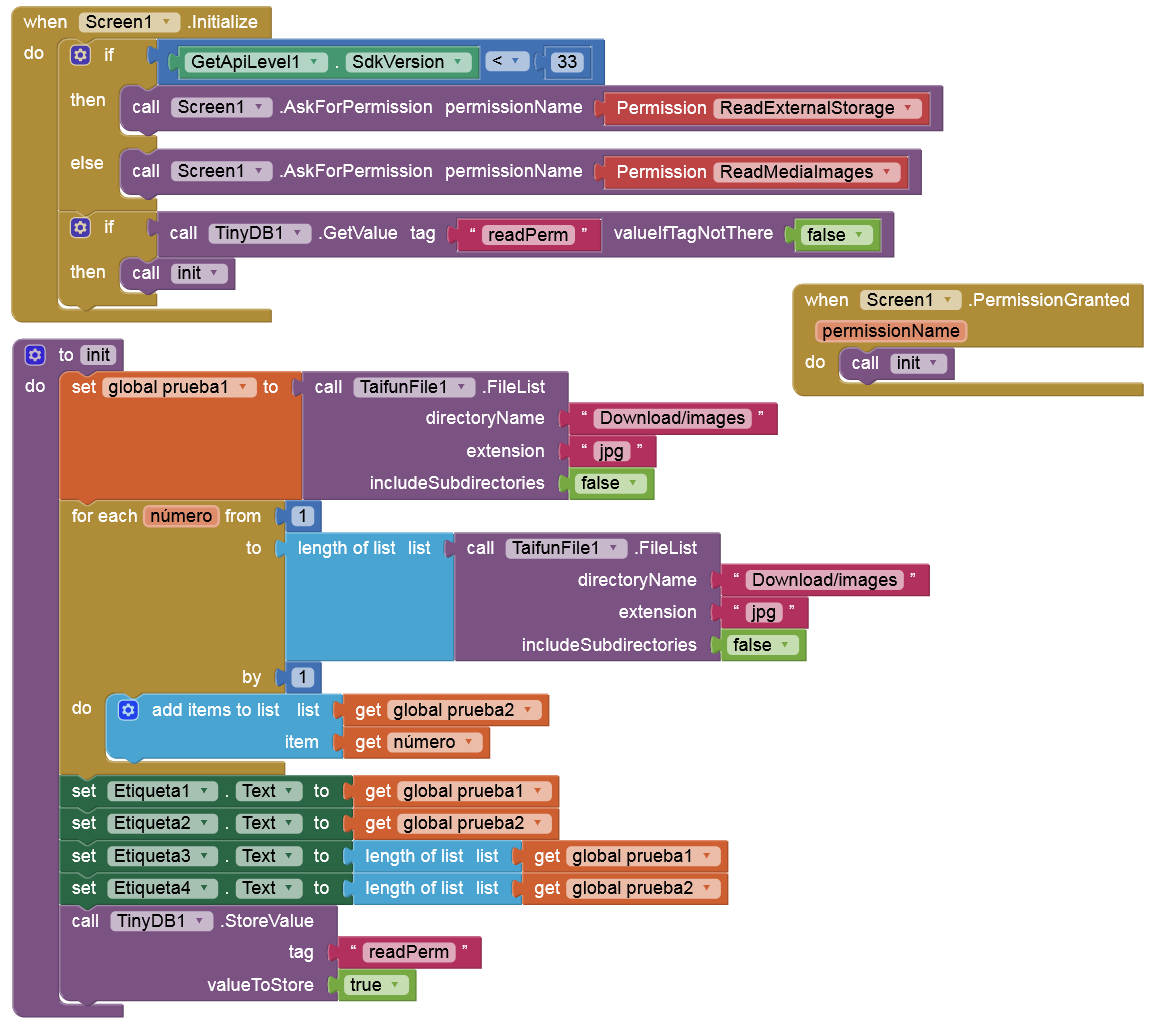Select the number field containing 33
The width and height of the screenshot is (1154, 1031).
(567, 62)
